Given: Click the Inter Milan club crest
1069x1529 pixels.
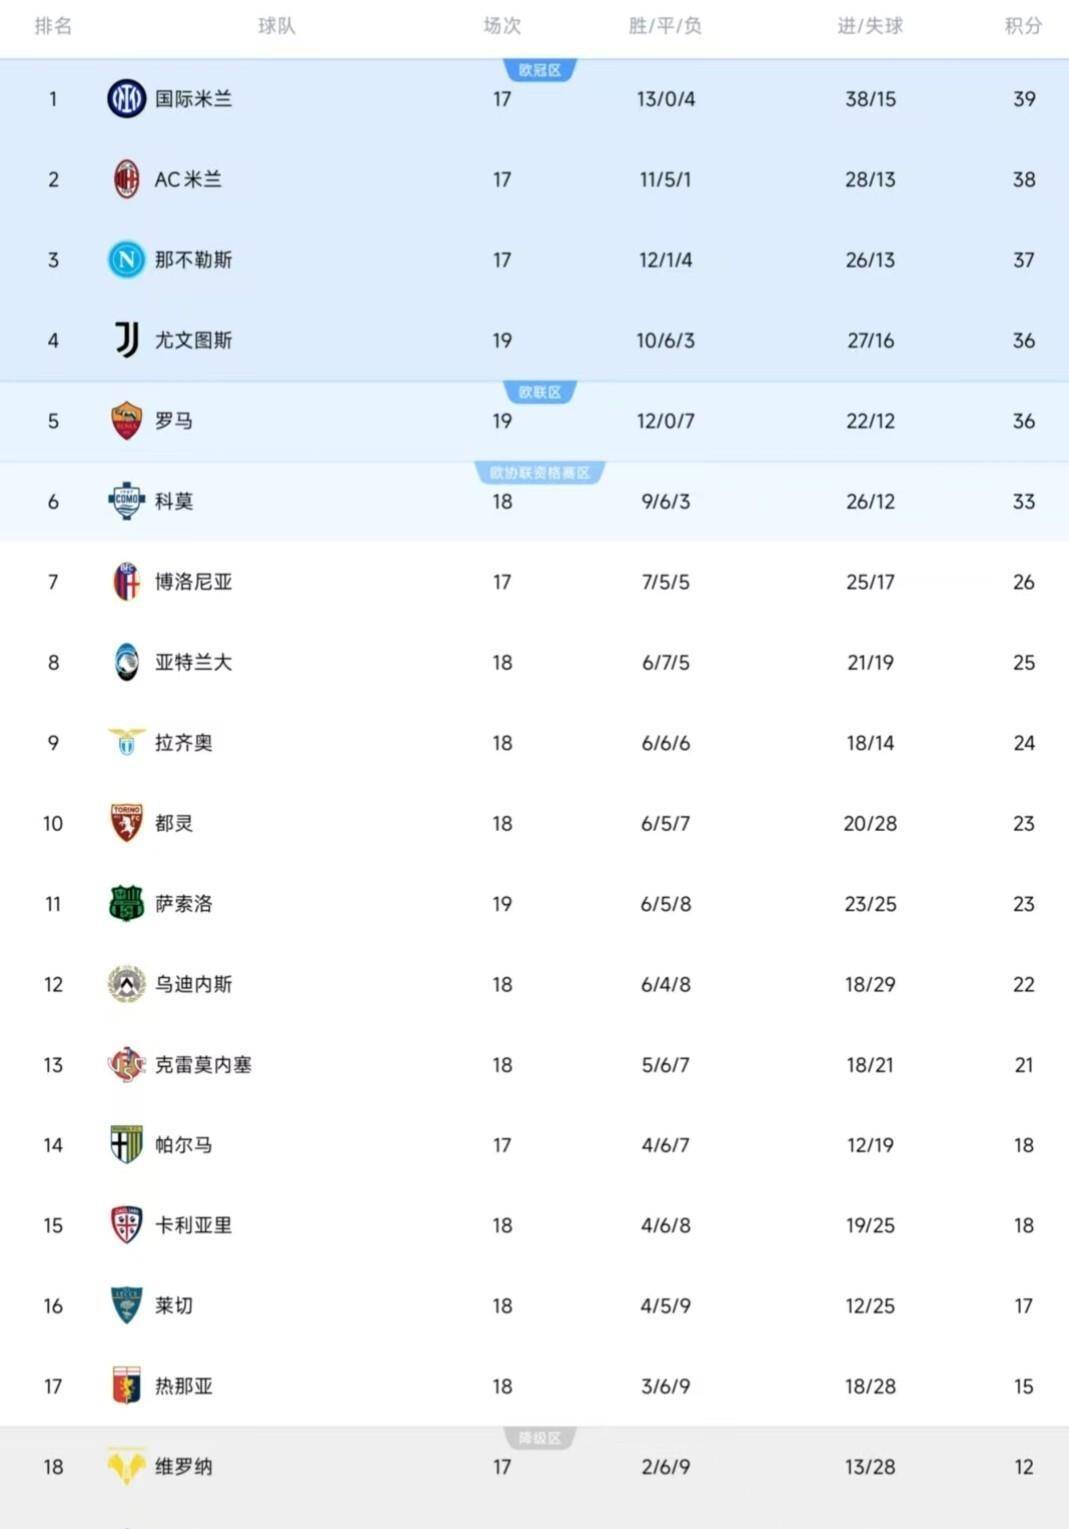Looking at the screenshot, I should pos(126,99).
